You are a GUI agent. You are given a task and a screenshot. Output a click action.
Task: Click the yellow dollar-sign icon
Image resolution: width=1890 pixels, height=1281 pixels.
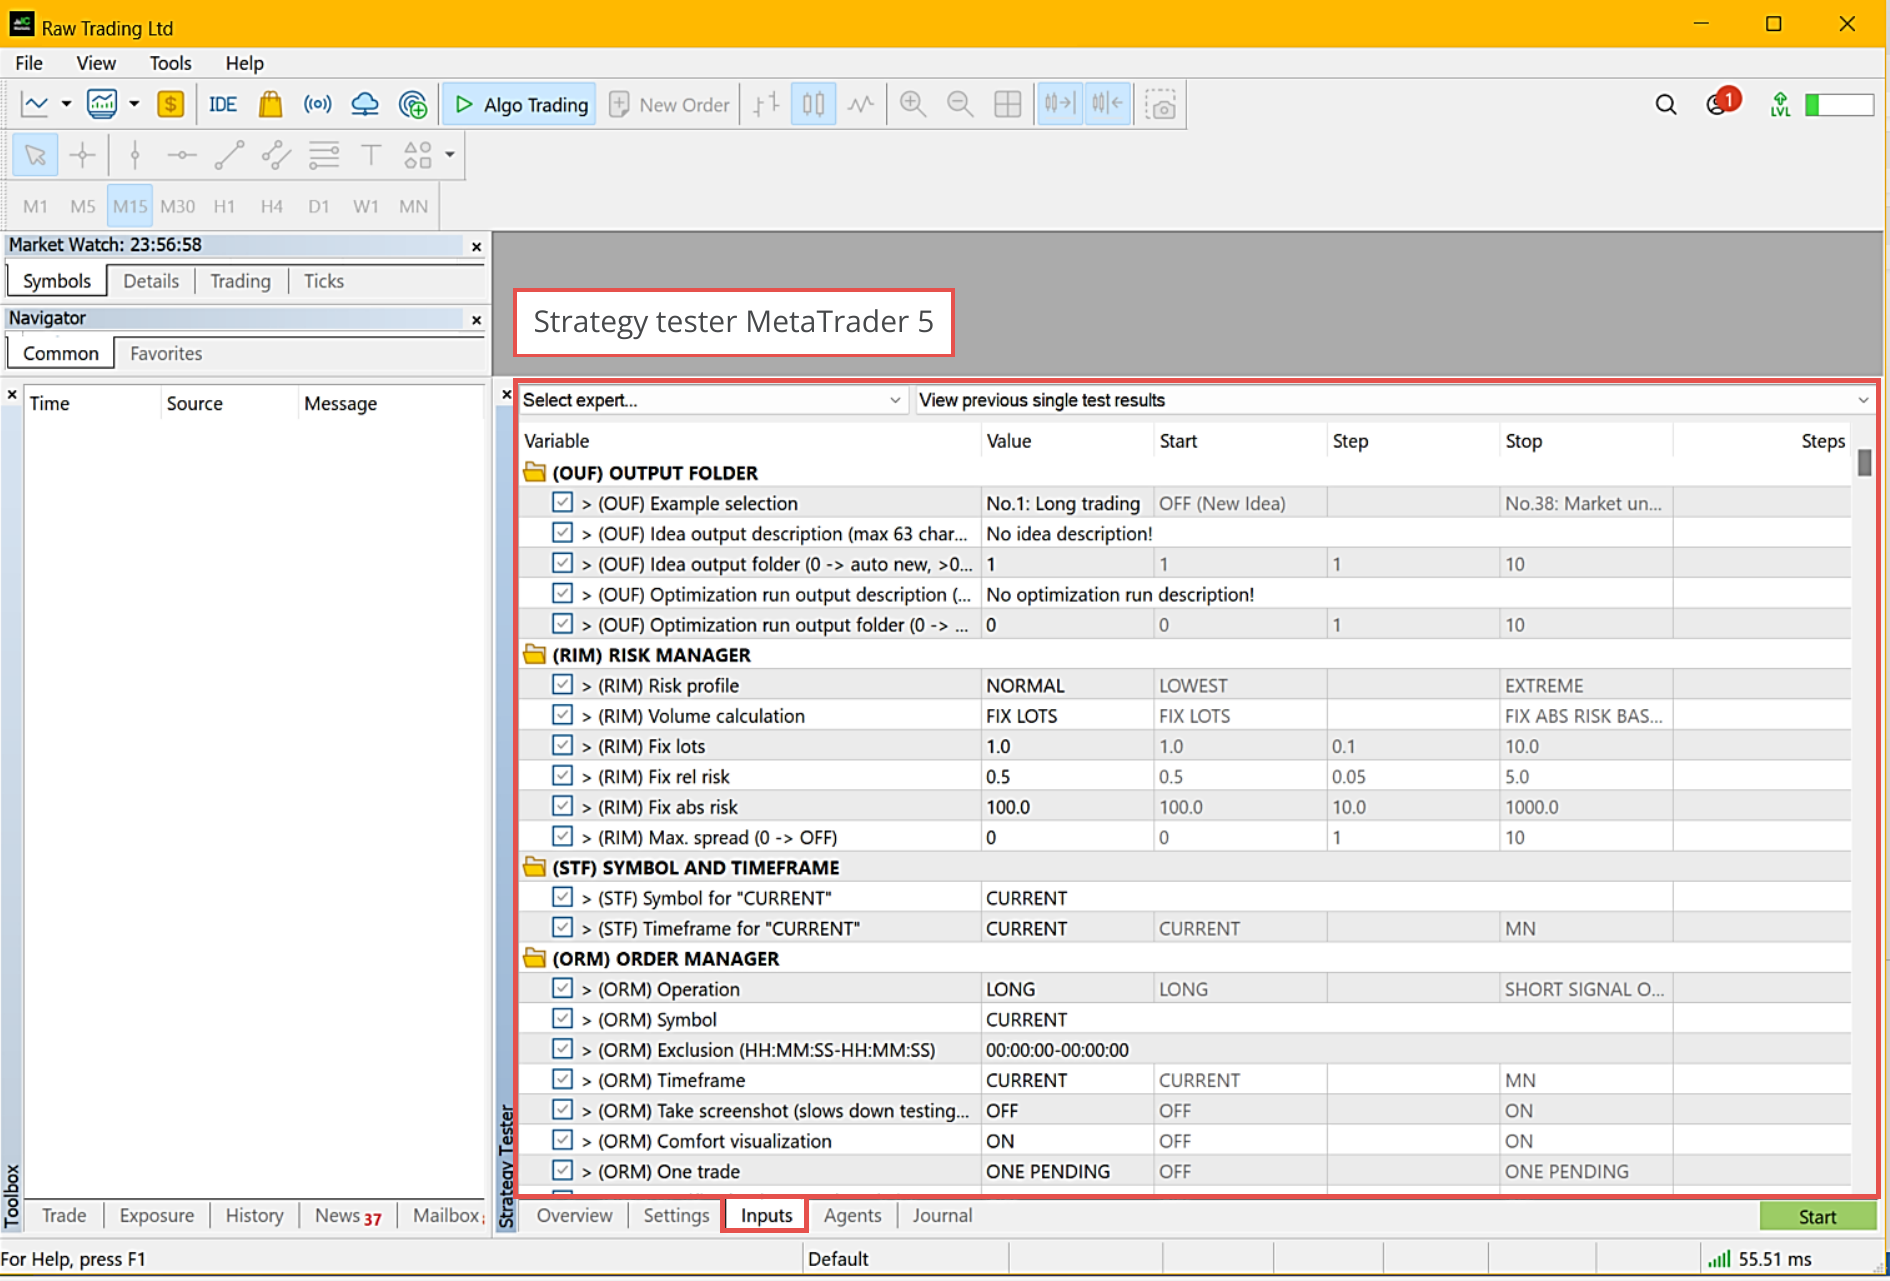click(171, 104)
